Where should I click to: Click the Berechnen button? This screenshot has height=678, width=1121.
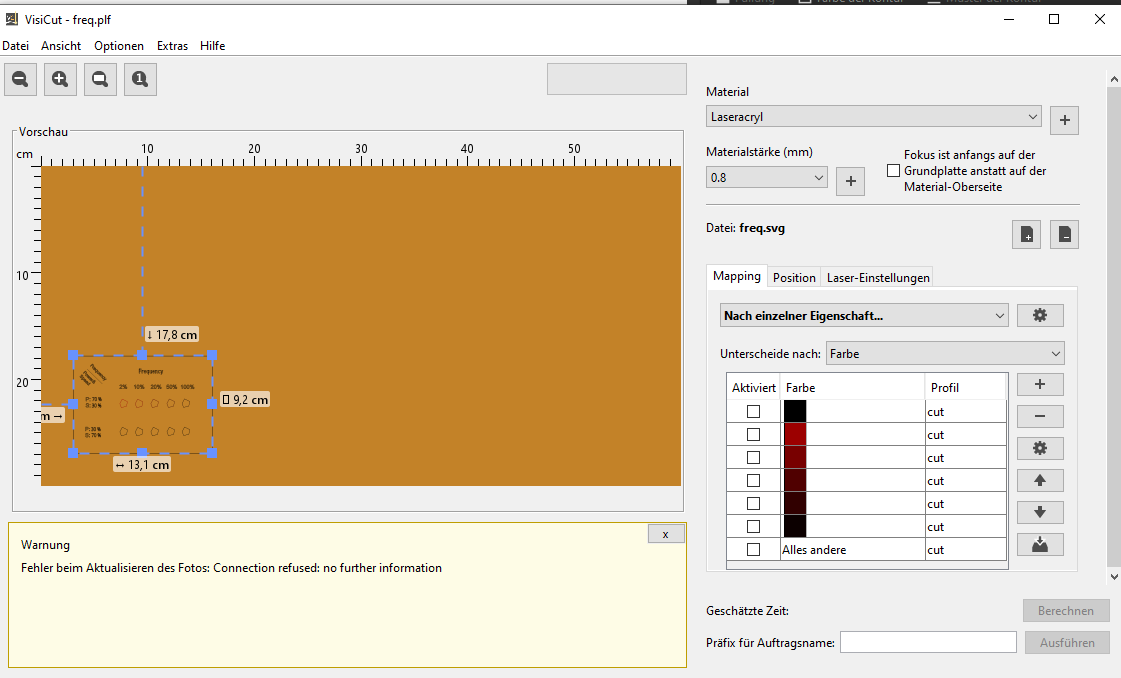point(1066,610)
